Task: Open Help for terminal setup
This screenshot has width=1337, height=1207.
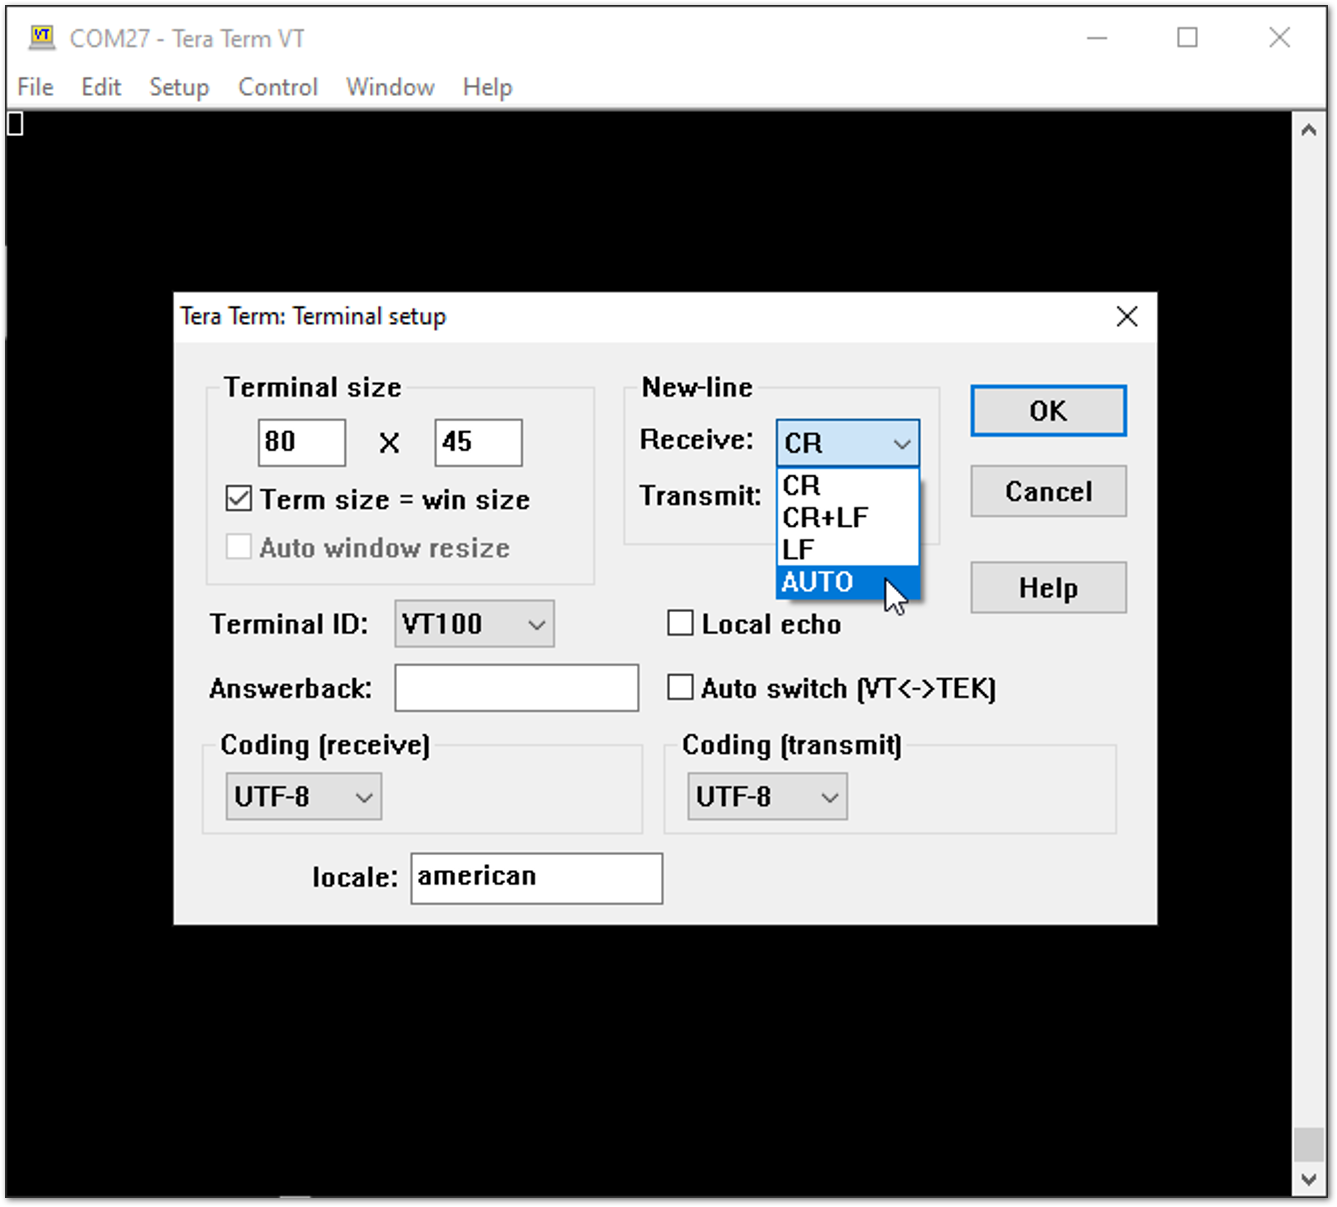Action: (1047, 587)
